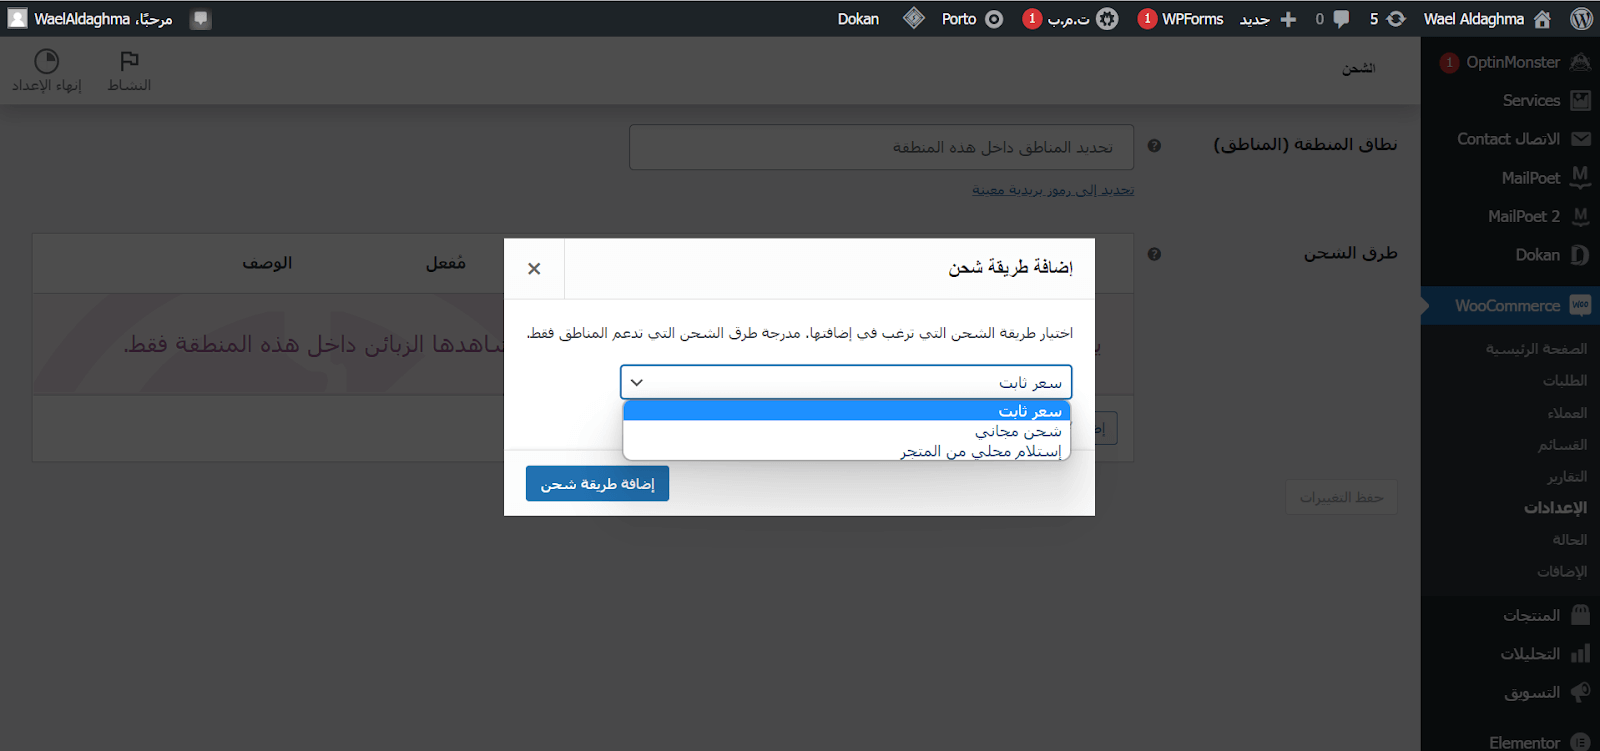Click the home icon beside Wael Aldaghma
1600x751 pixels.
1542,19
